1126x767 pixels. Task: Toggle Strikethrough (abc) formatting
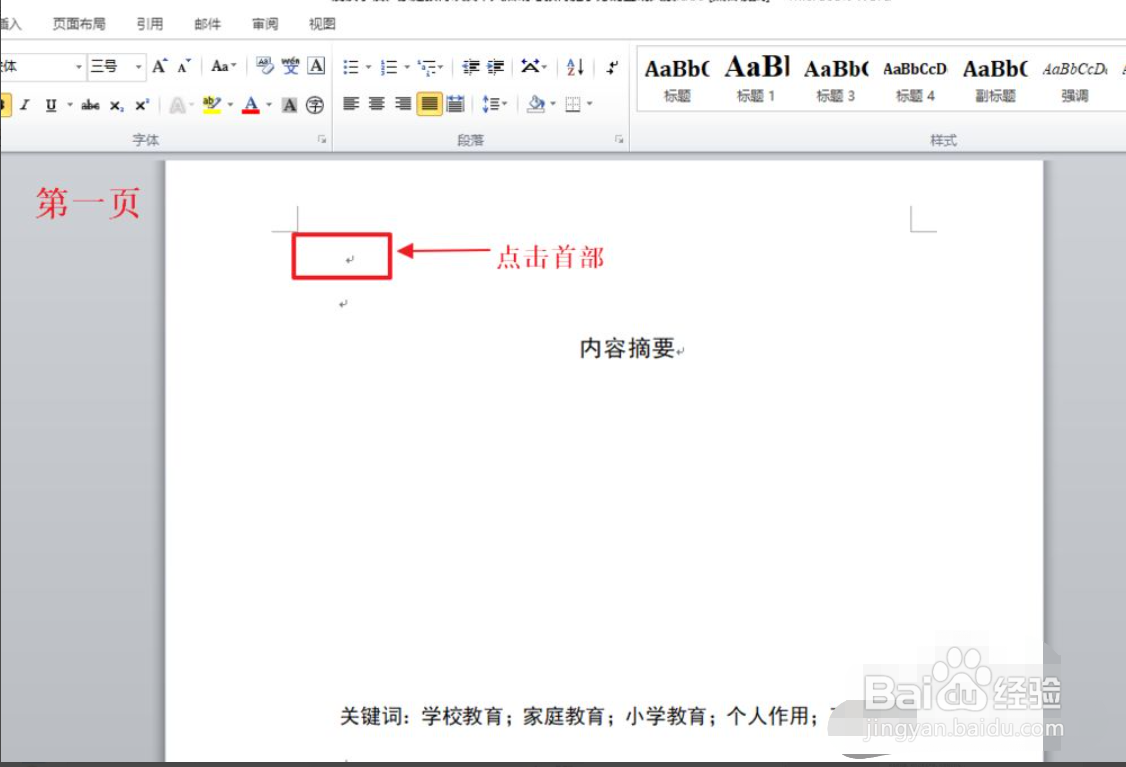pyautogui.click(x=90, y=105)
